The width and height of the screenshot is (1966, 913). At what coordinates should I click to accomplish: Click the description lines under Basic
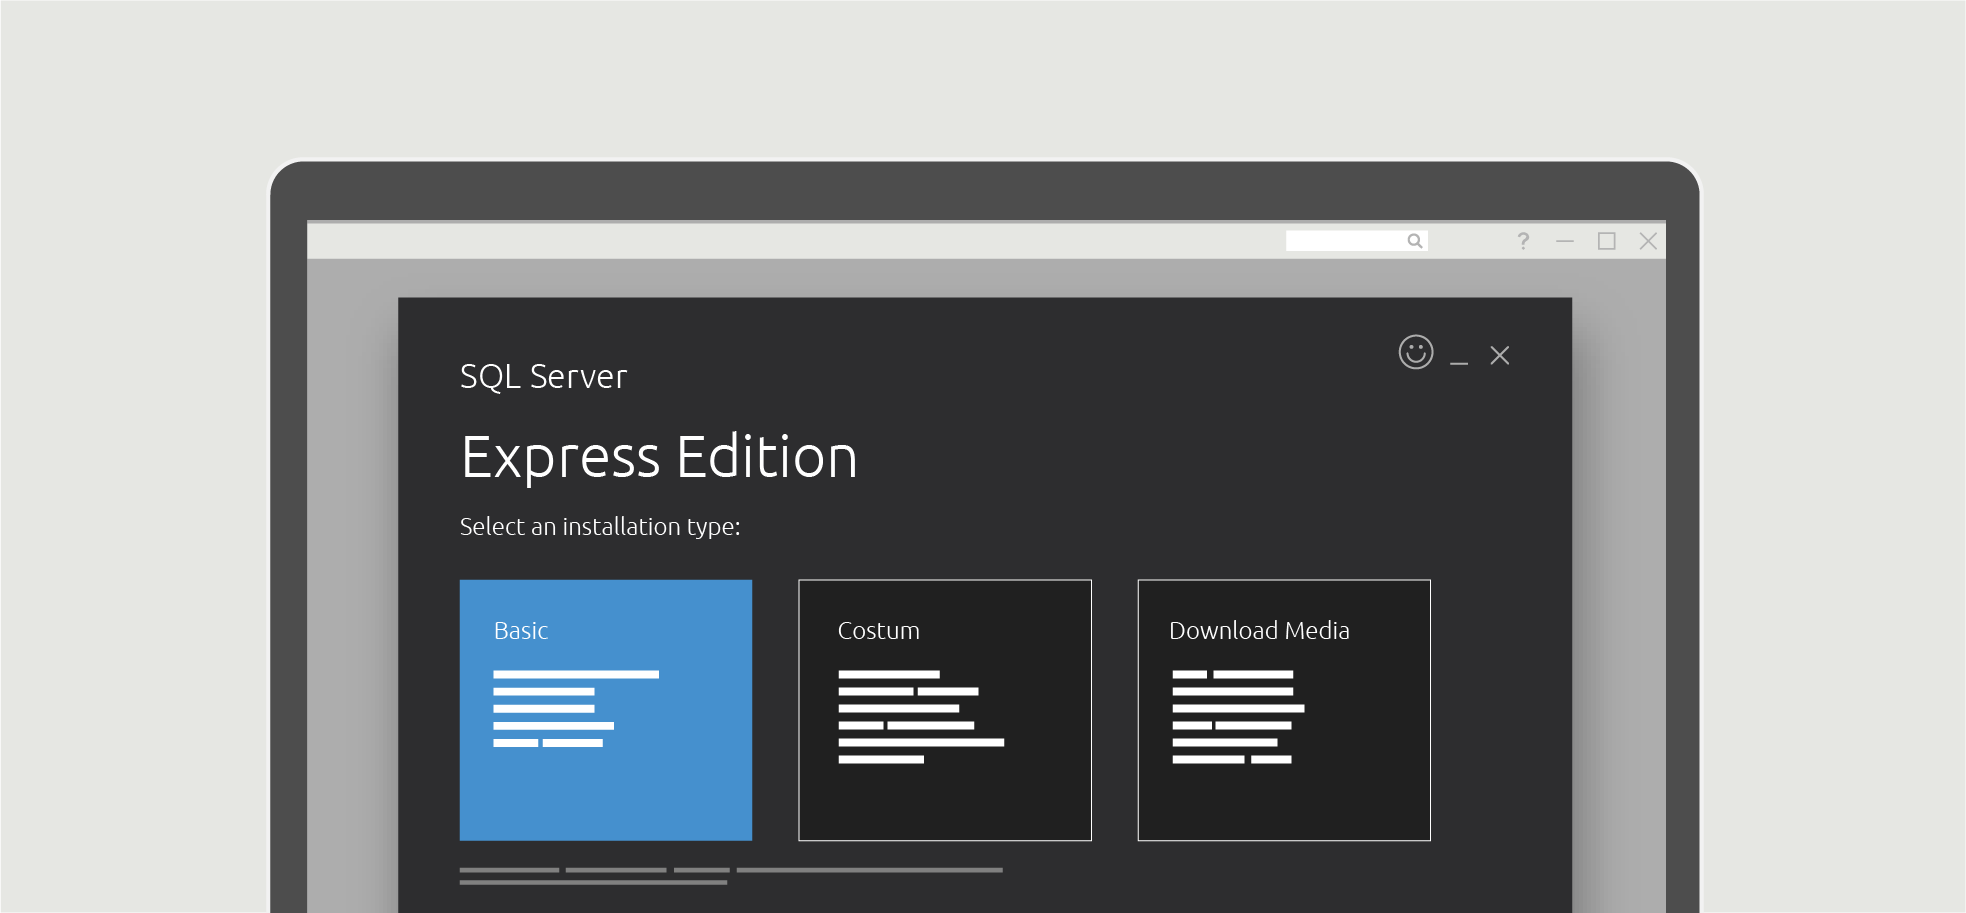coord(575,709)
